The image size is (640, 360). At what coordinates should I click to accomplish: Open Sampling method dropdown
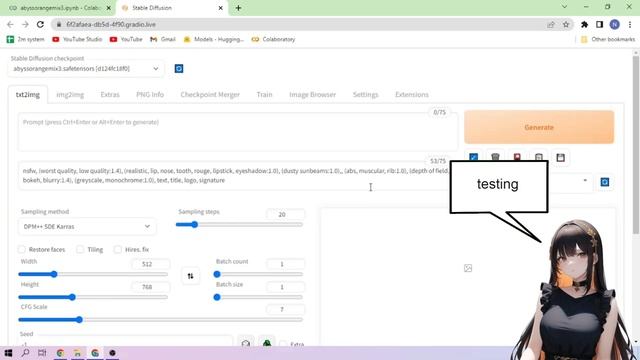[87, 227]
